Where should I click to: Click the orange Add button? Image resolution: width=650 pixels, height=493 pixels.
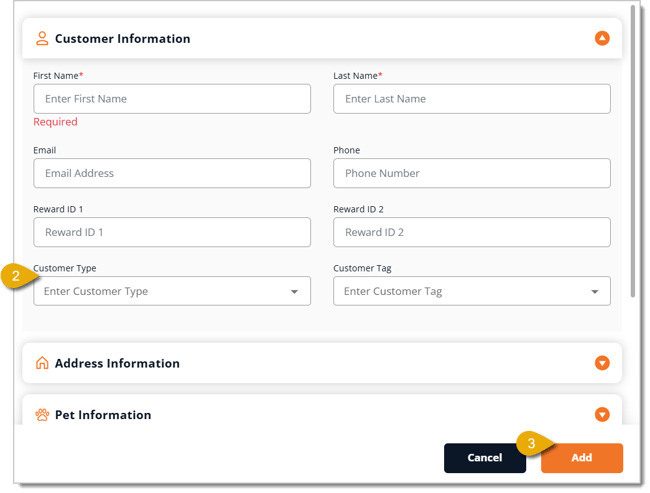click(x=582, y=458)
